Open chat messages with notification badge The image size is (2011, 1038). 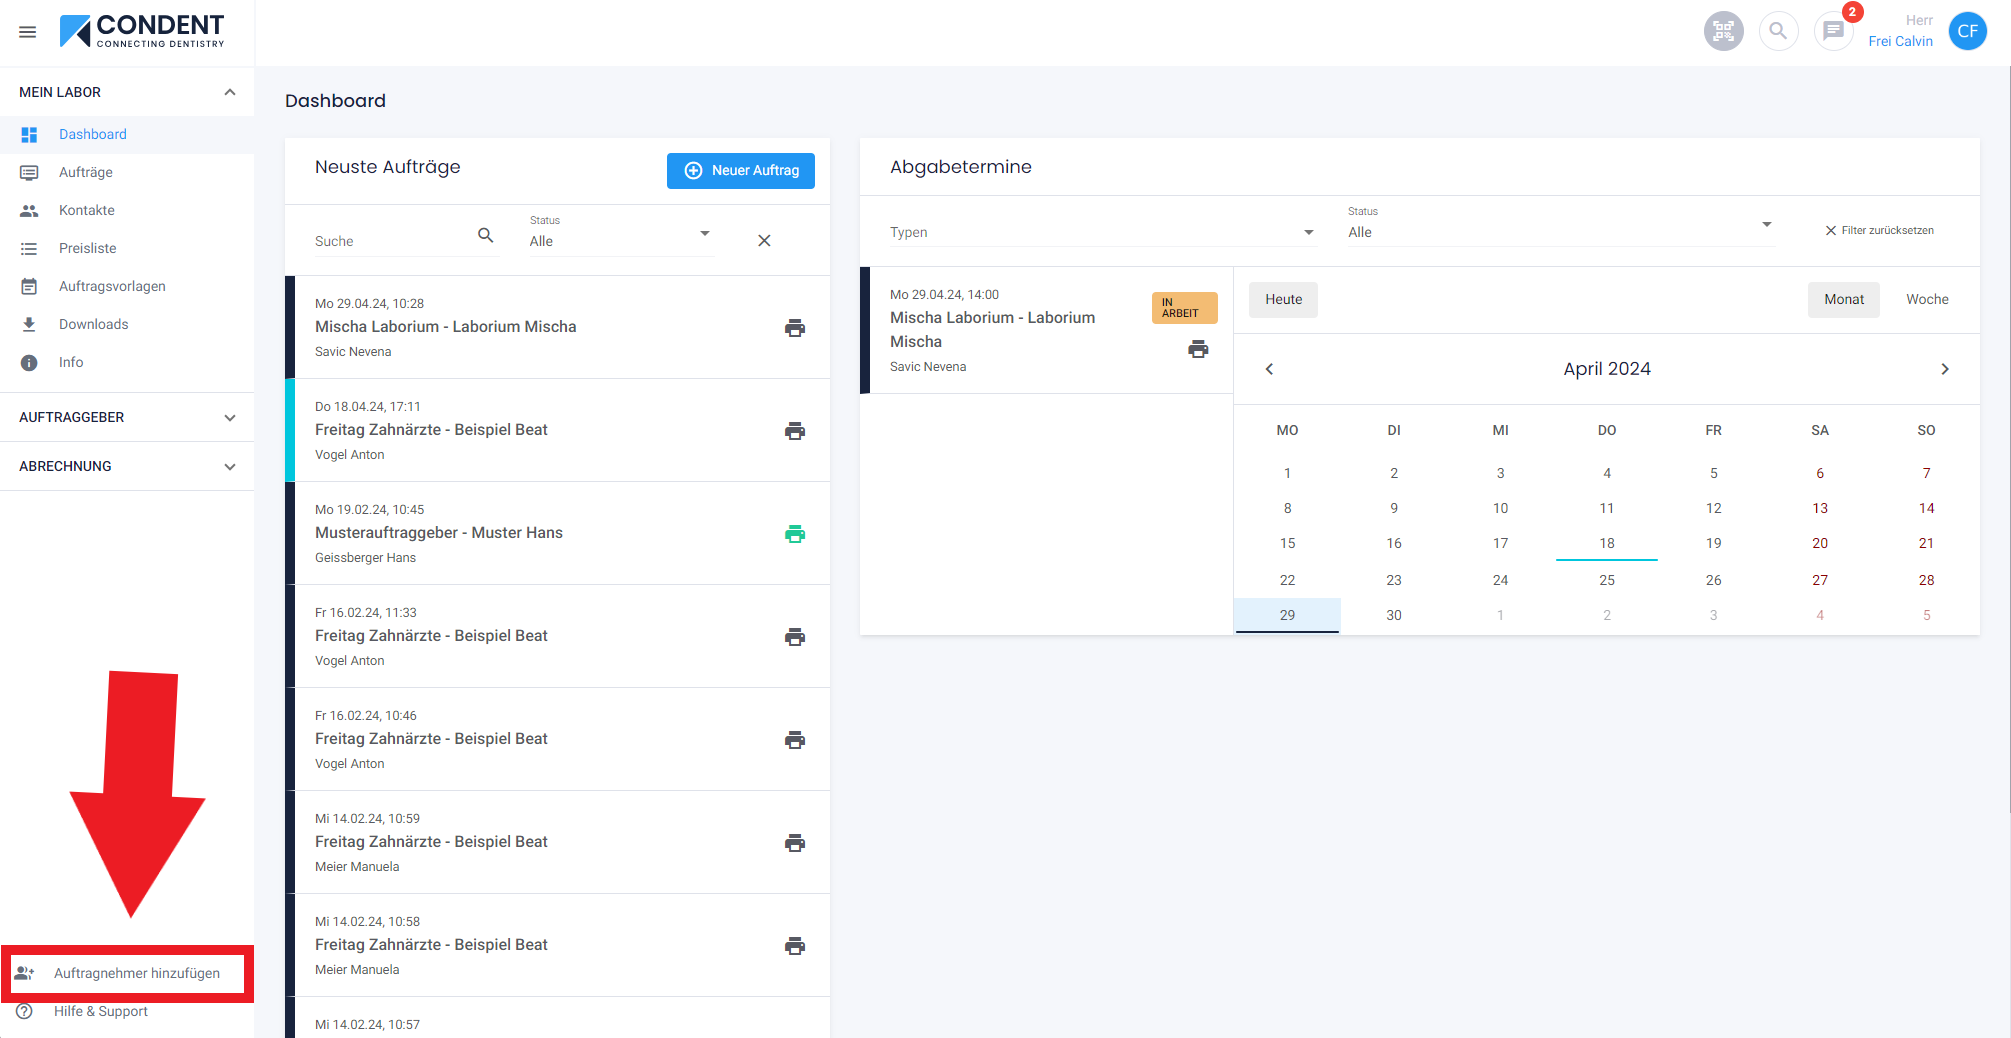coord(1833,31)
